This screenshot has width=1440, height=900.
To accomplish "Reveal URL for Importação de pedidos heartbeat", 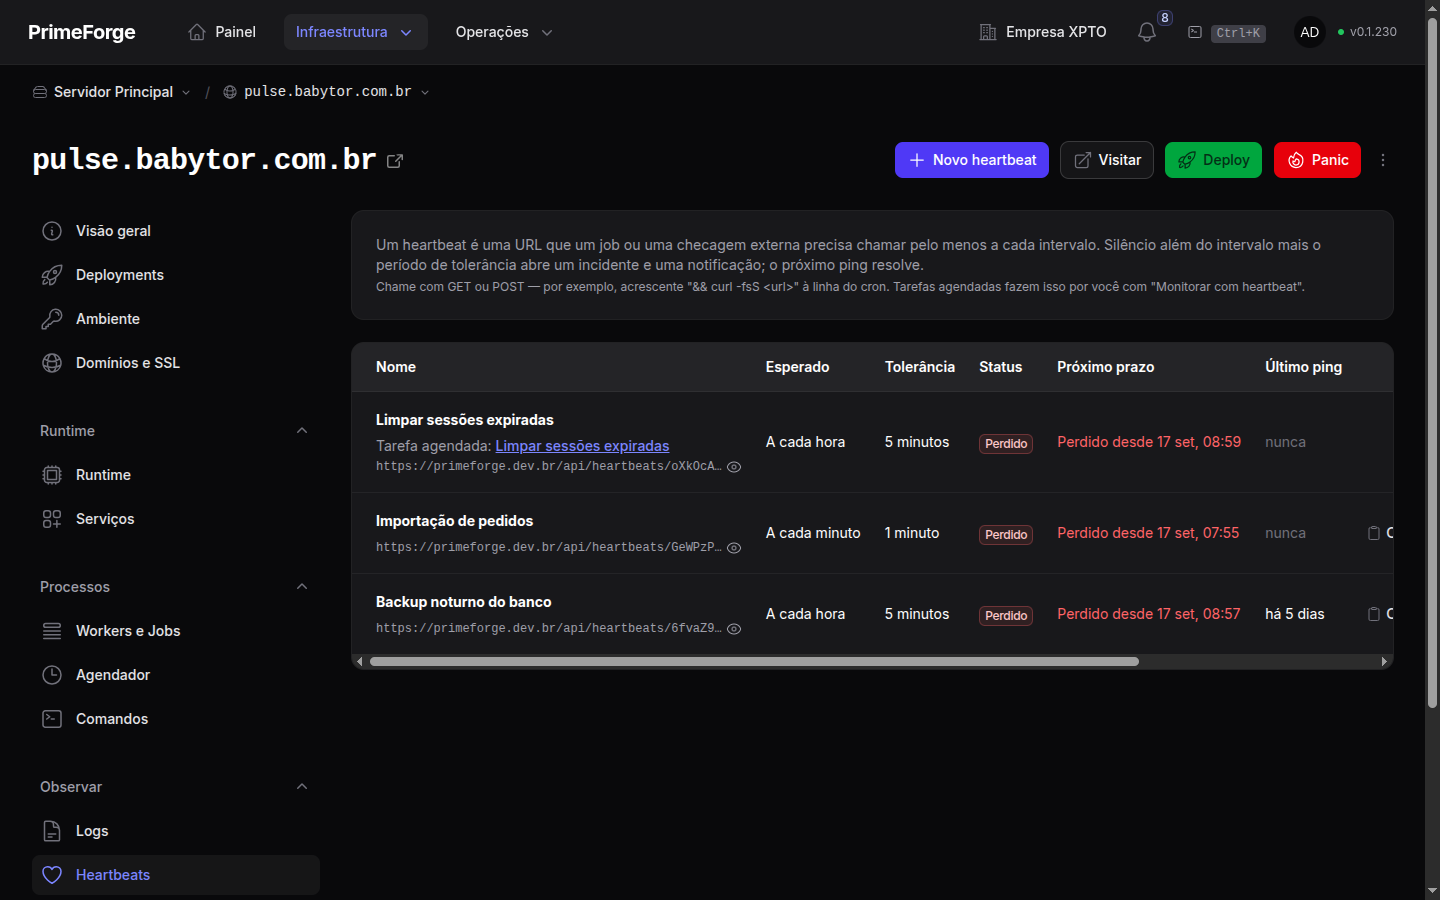I will point(734,548).
